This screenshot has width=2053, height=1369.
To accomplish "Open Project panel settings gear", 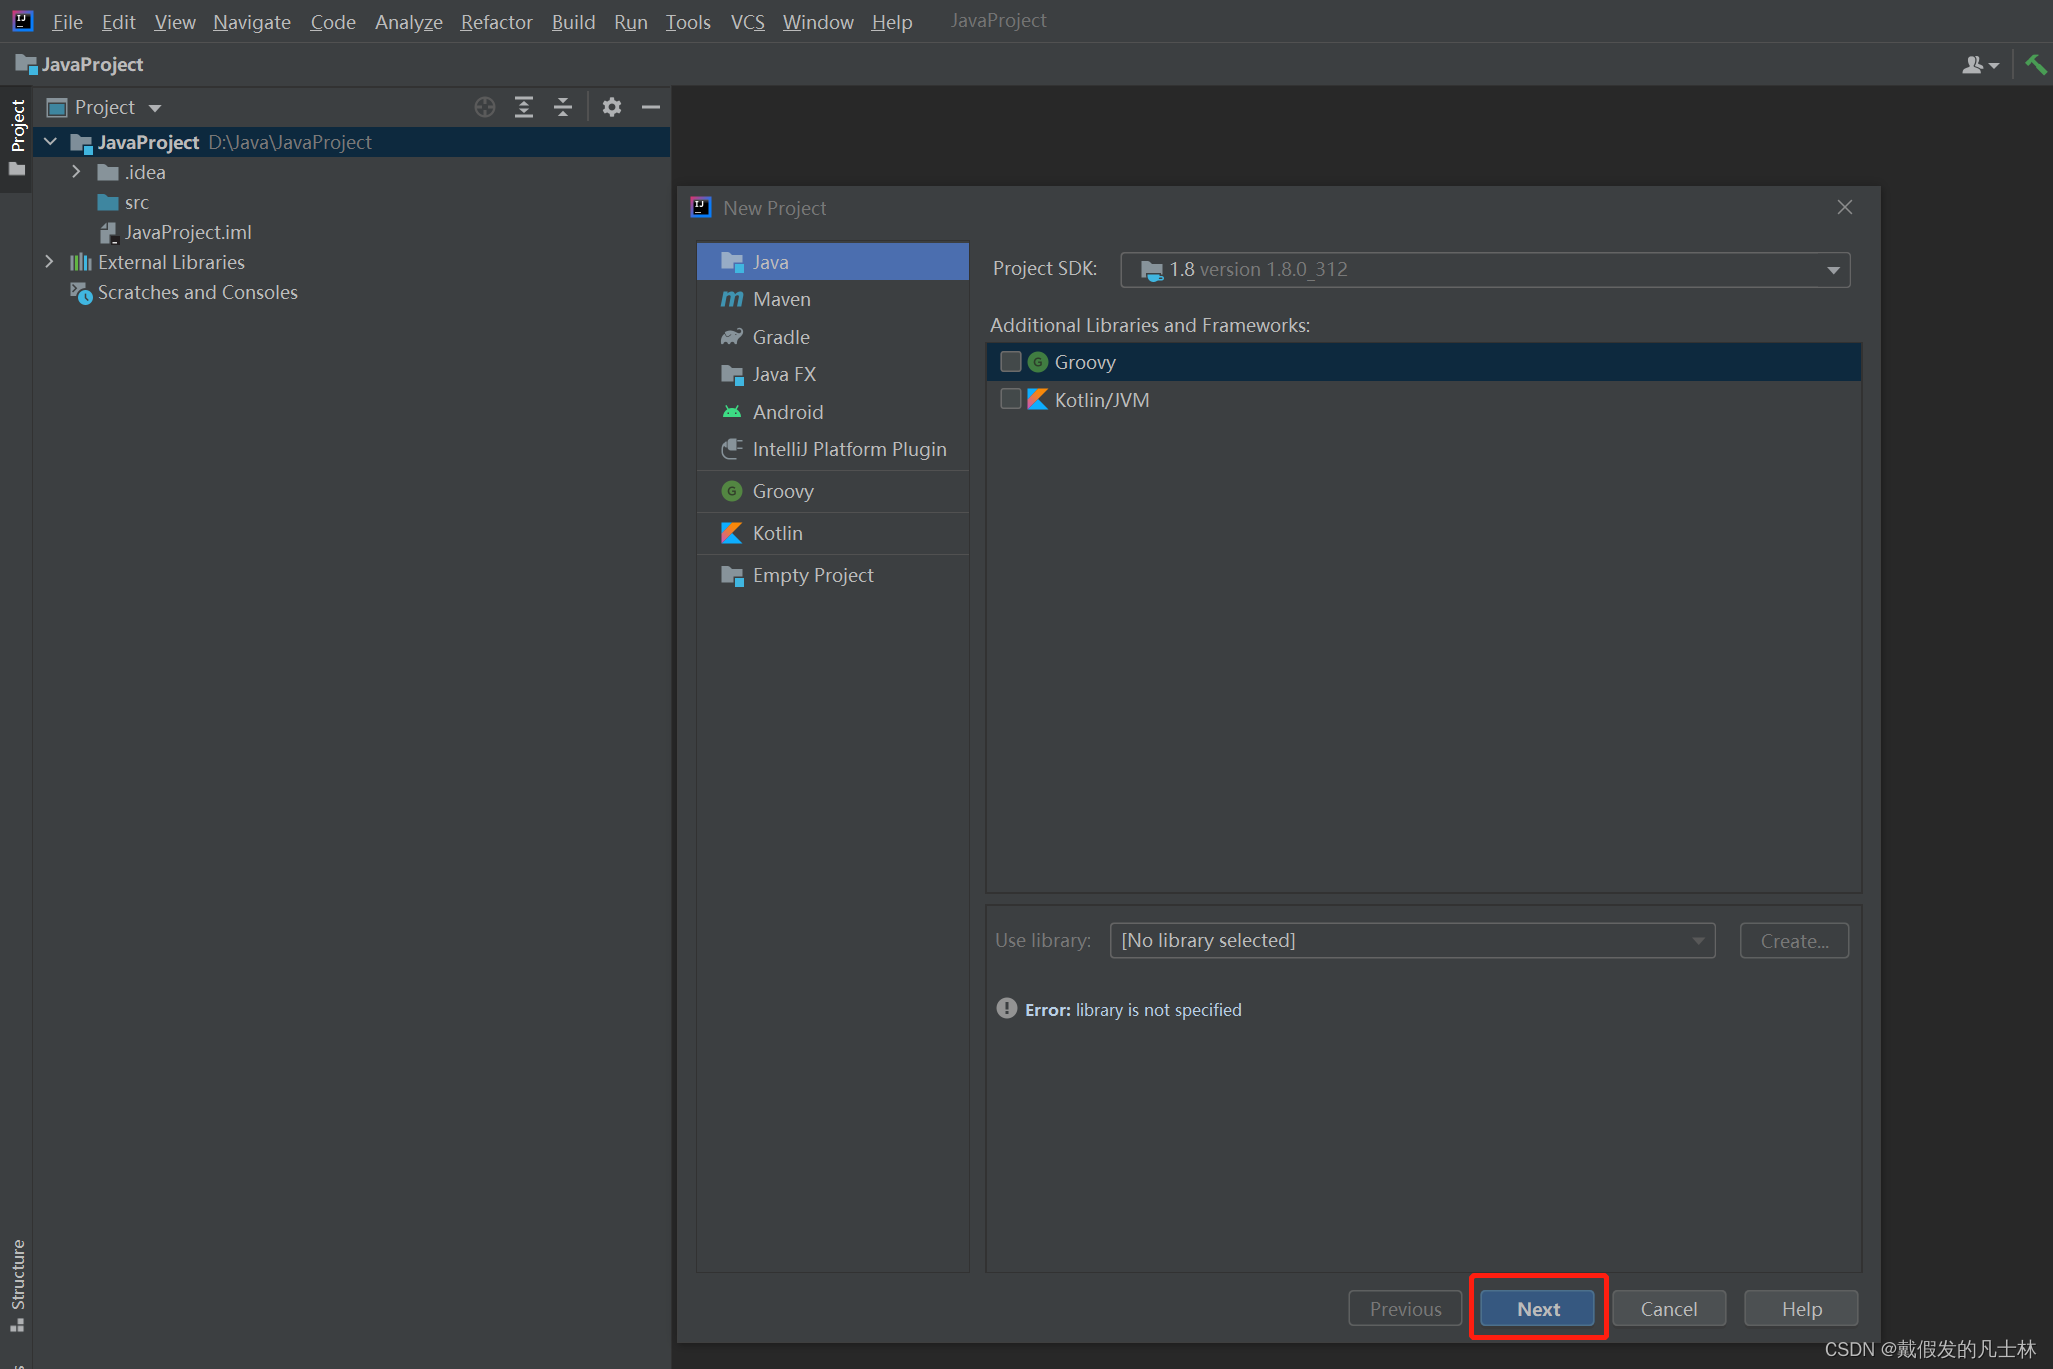I will coord(612,107).
